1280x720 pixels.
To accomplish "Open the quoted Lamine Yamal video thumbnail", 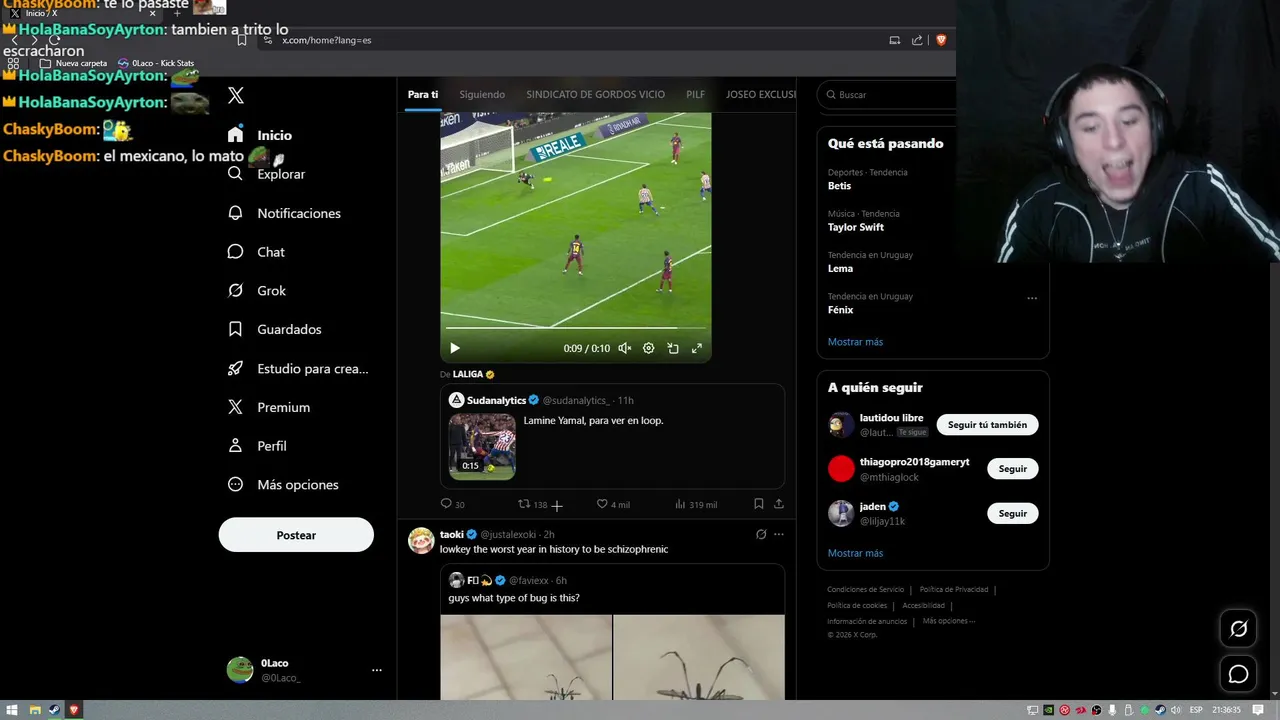I will coord(482,446).
